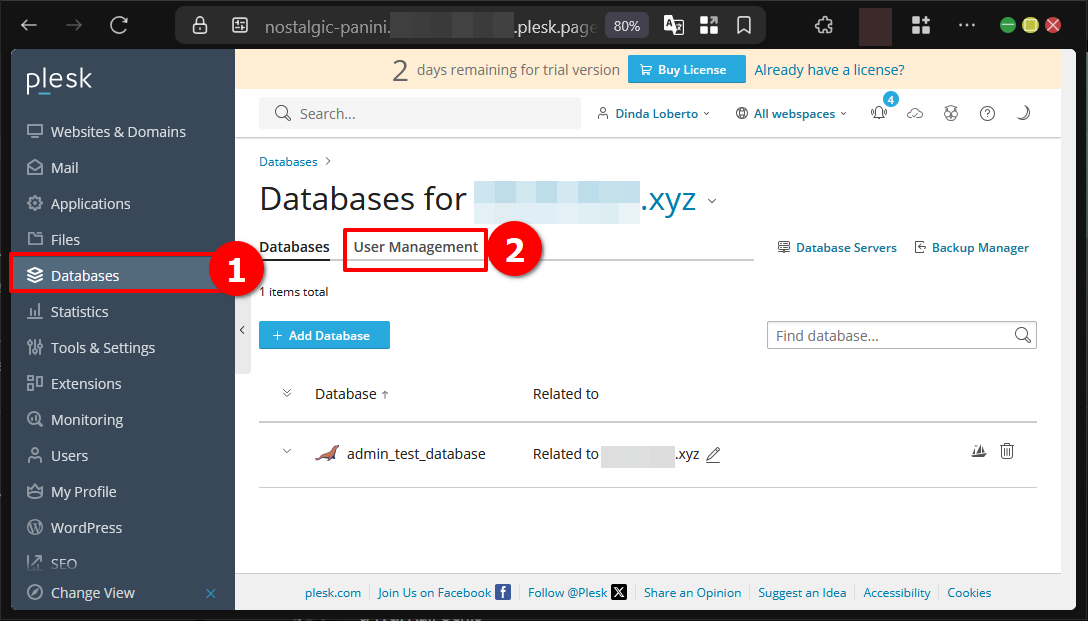Click the Add Database button
This screenshot has height=621, width=1088.
pos(324,336)
